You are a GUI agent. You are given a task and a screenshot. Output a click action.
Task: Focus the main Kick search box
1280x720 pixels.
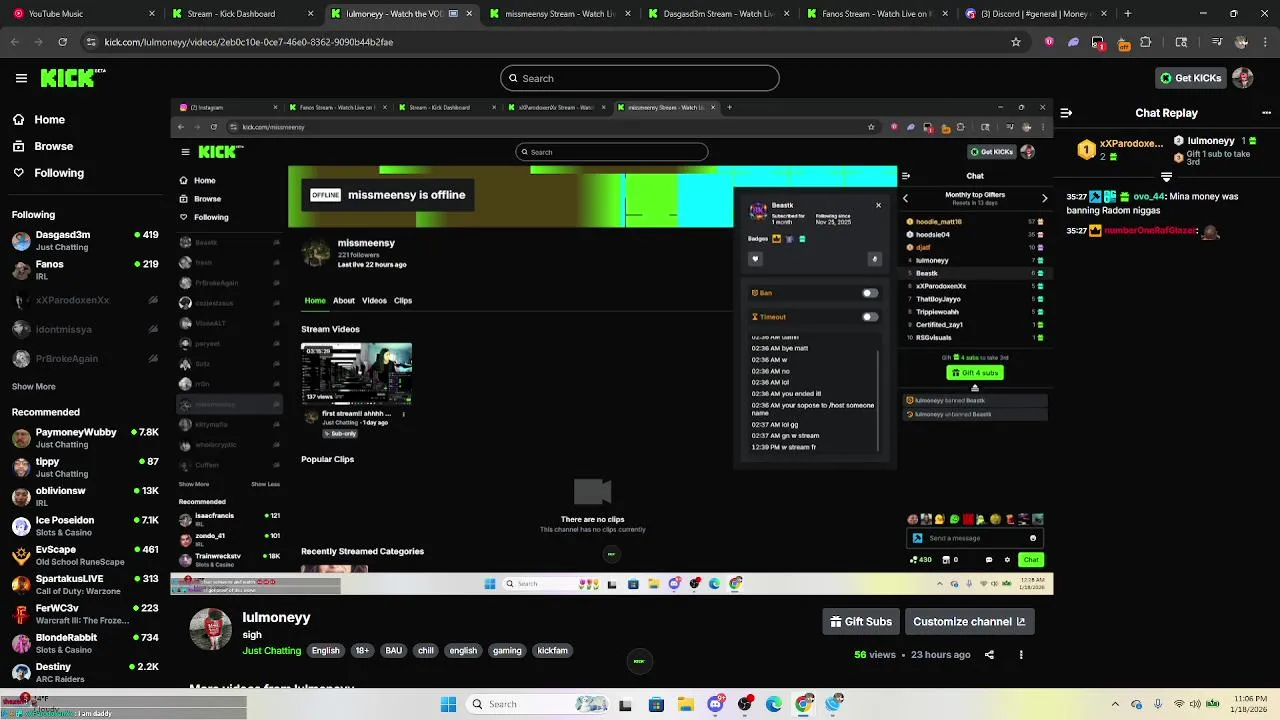tap(640, 78)
